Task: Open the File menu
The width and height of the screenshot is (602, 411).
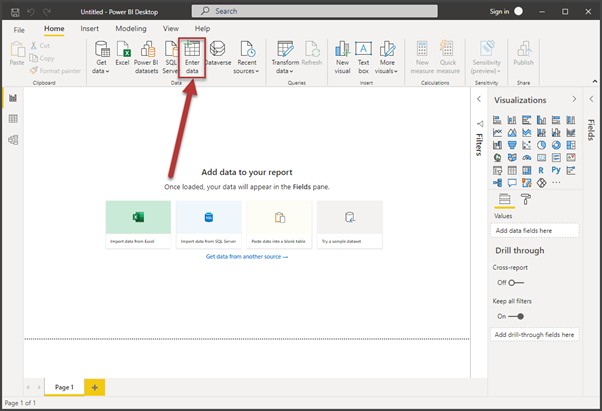Action: click(19, 30)
